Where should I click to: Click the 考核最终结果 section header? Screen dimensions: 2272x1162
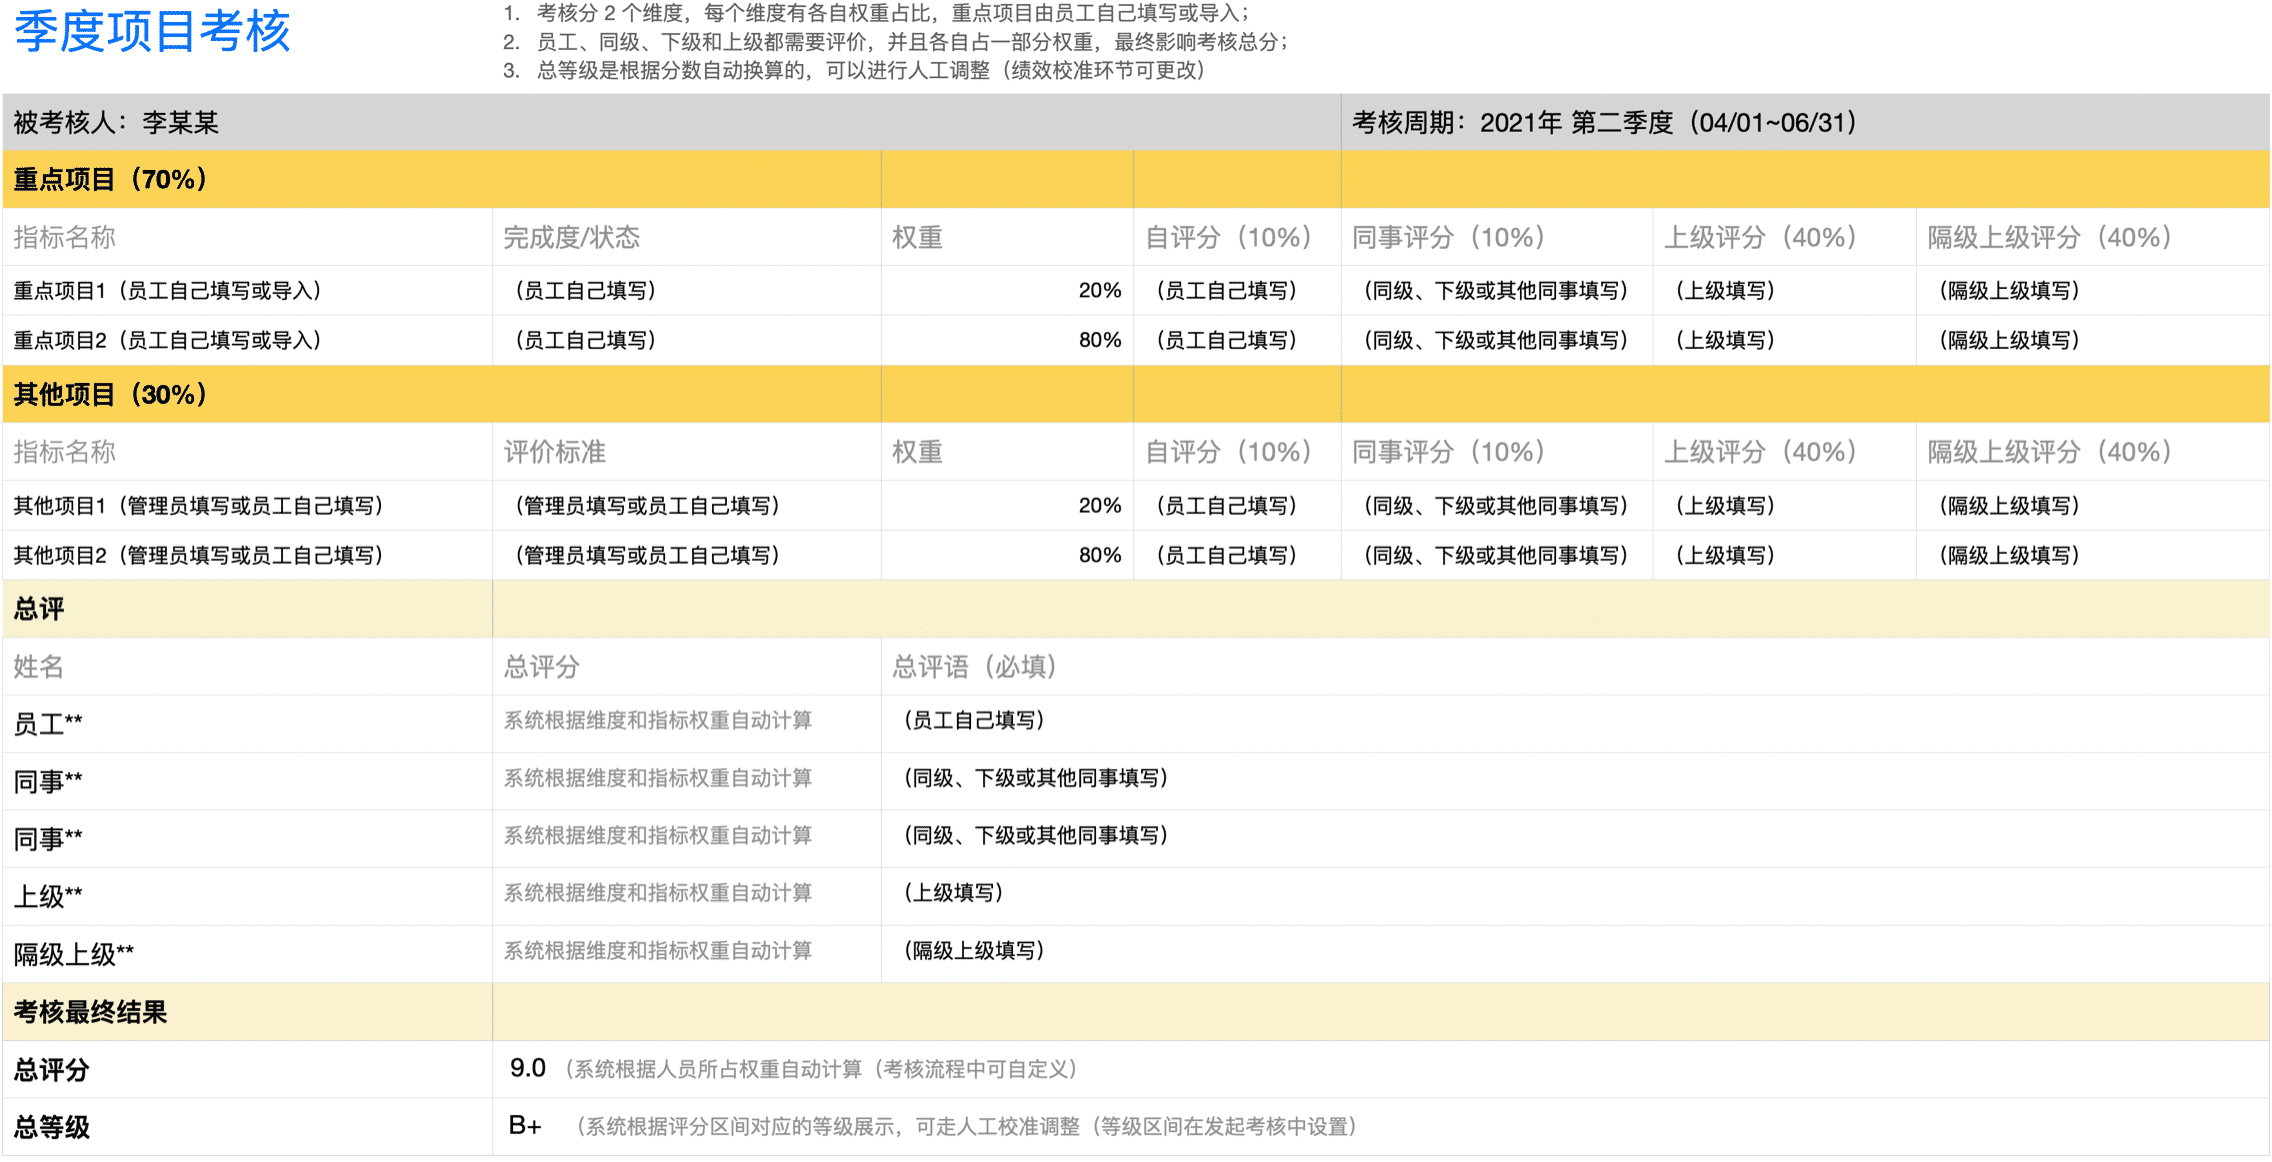(x=248, y=1012)
